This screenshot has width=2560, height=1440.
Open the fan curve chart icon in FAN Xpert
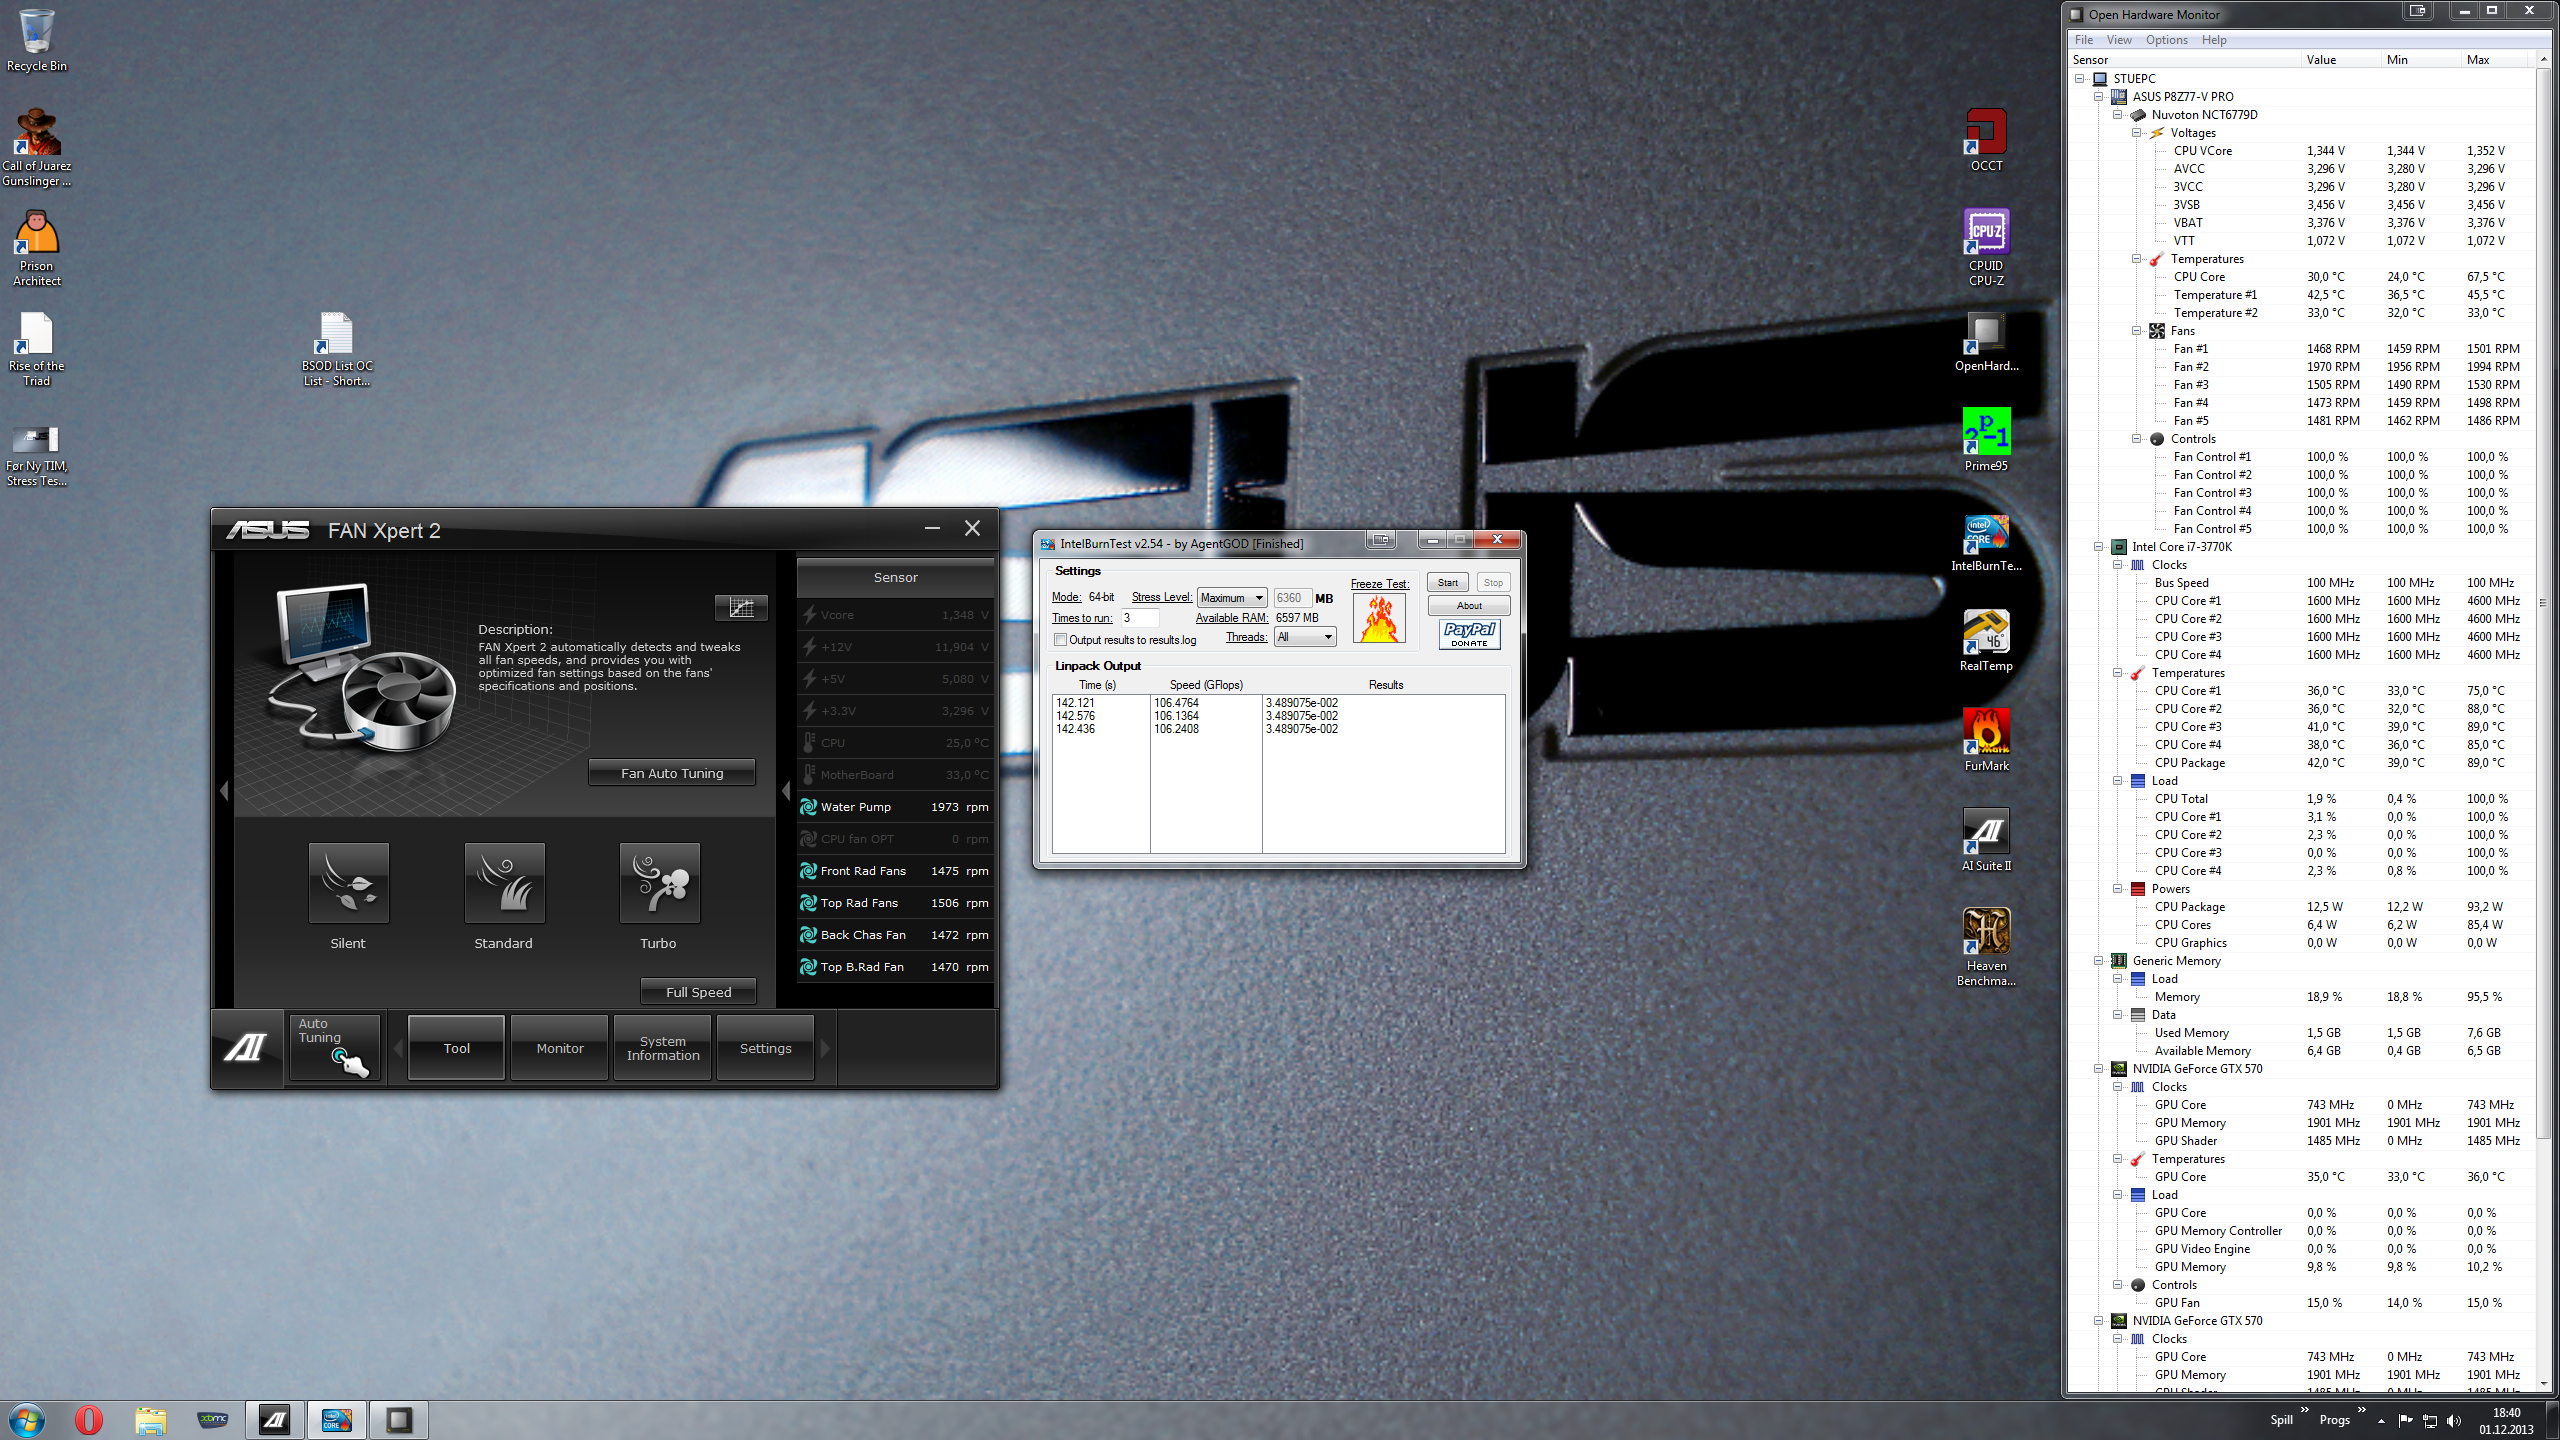coord(741,607)
